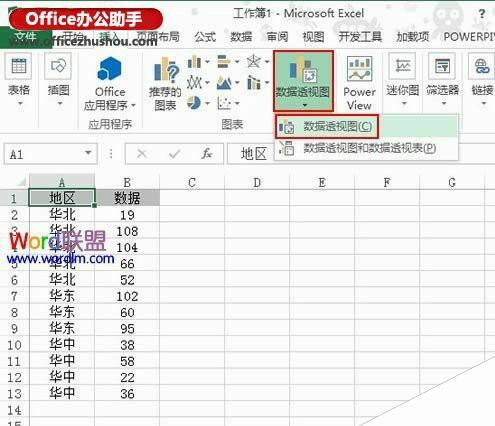Select cell B12 with value 22

click(x=127, y=377)
